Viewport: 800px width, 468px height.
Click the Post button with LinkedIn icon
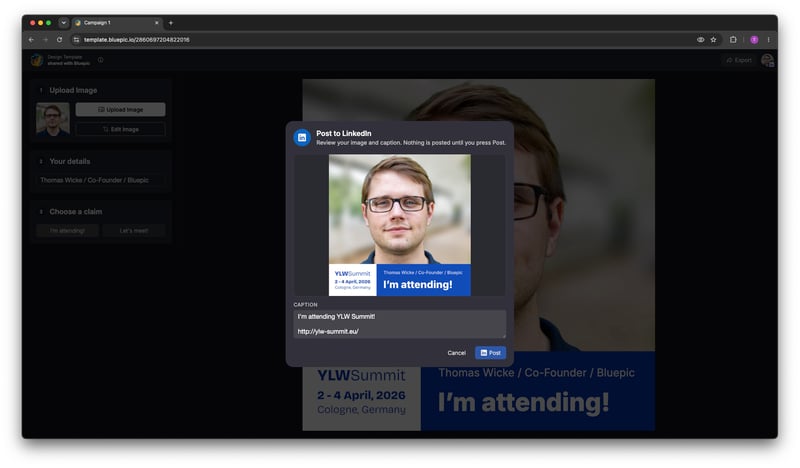[490, 353]
